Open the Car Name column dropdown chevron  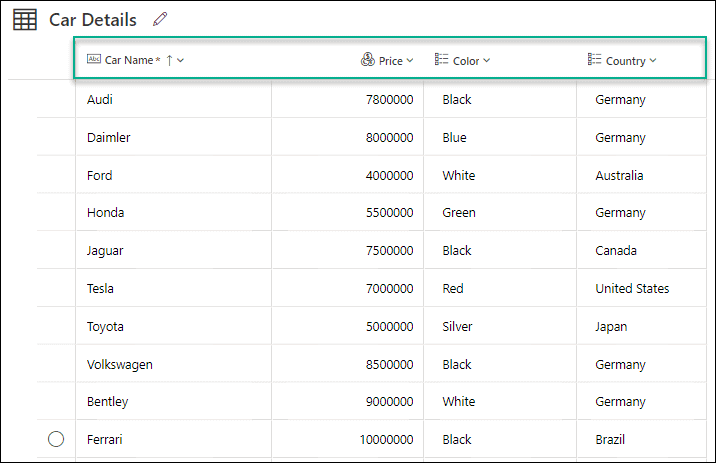tap(181, 60)
